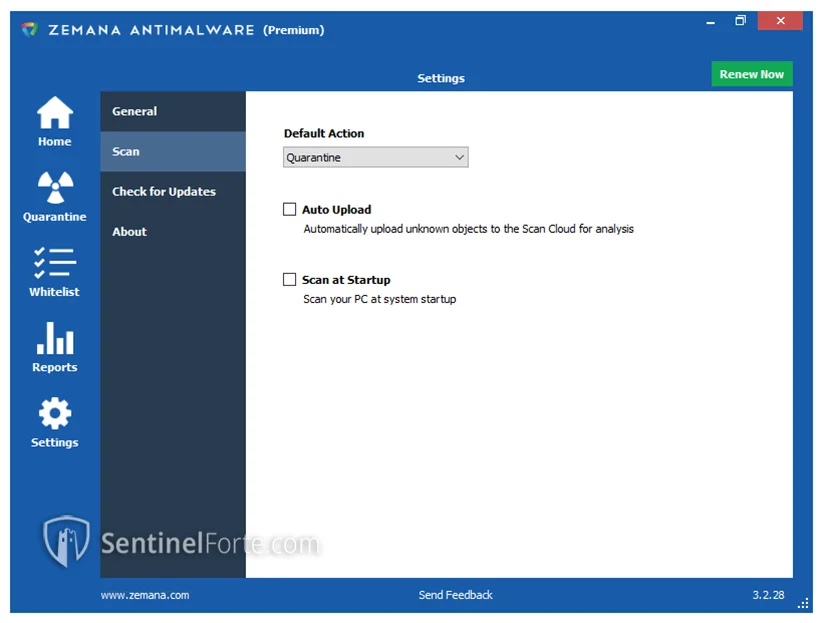Close the Zemana AntiMalware window
822x623 pixels.
click(x=780, y=21)
